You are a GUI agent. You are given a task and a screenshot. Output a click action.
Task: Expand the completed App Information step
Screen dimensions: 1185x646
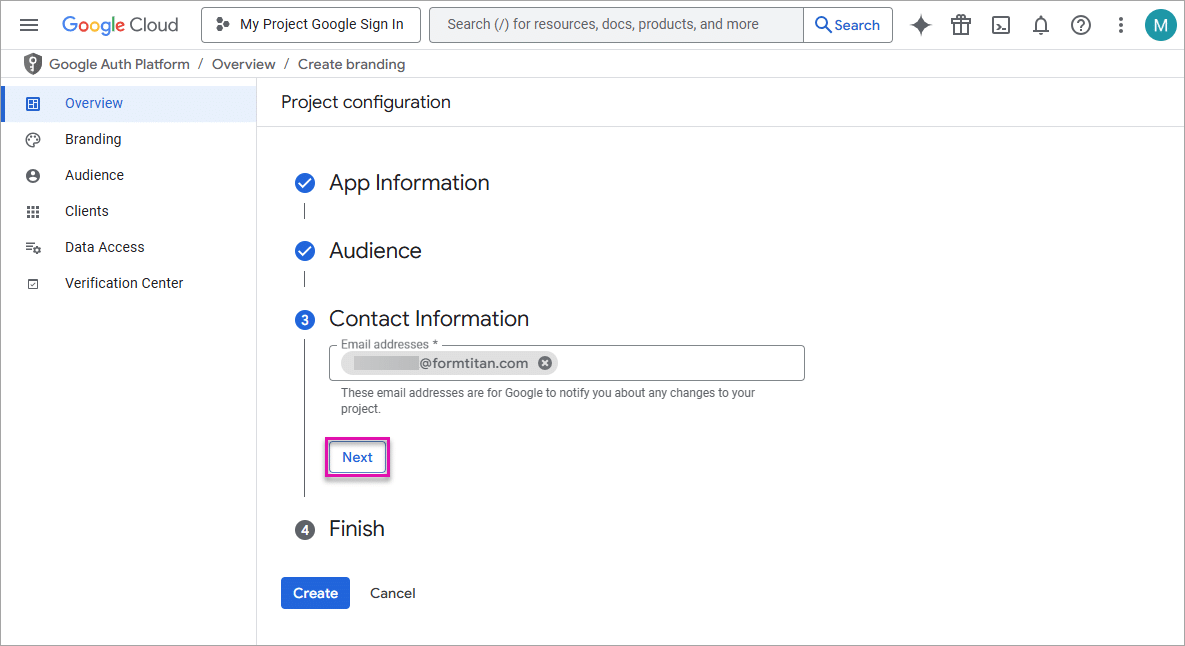point(409,183)
